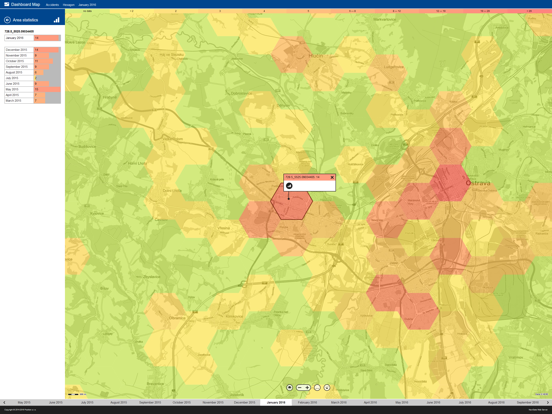Click the July 2015 statistics row
The image size is (552, 414).
[x=32, y=78]
